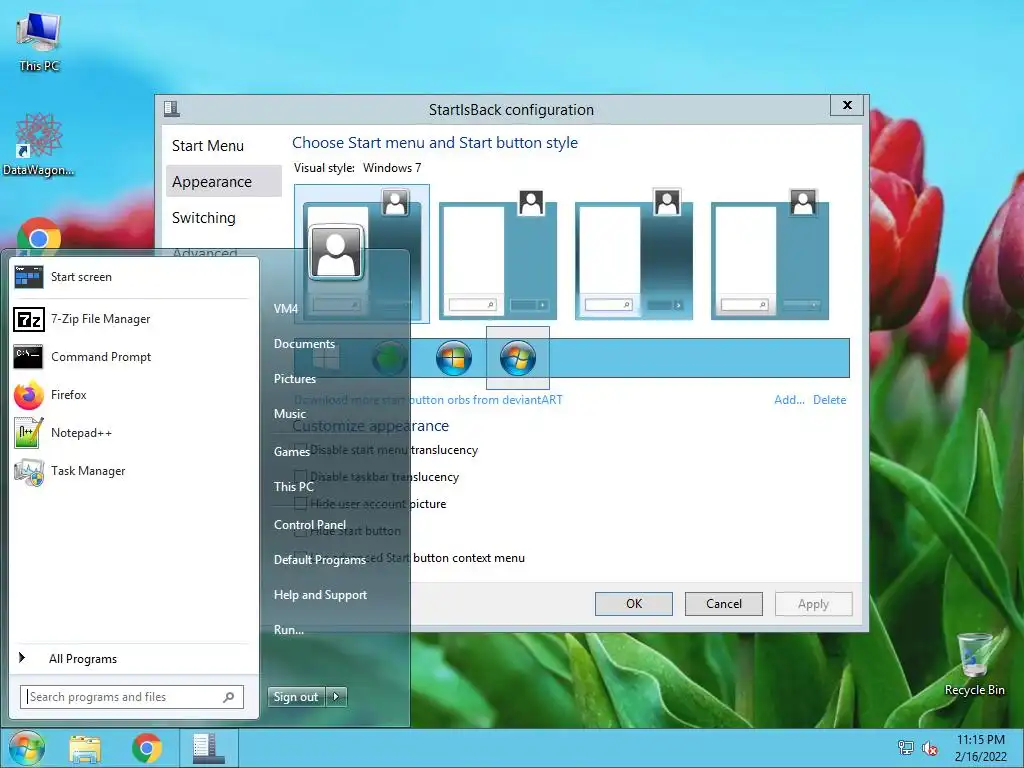
Task: Open Google Chrome from the taskbar
Action: click(x=147, y=748)
